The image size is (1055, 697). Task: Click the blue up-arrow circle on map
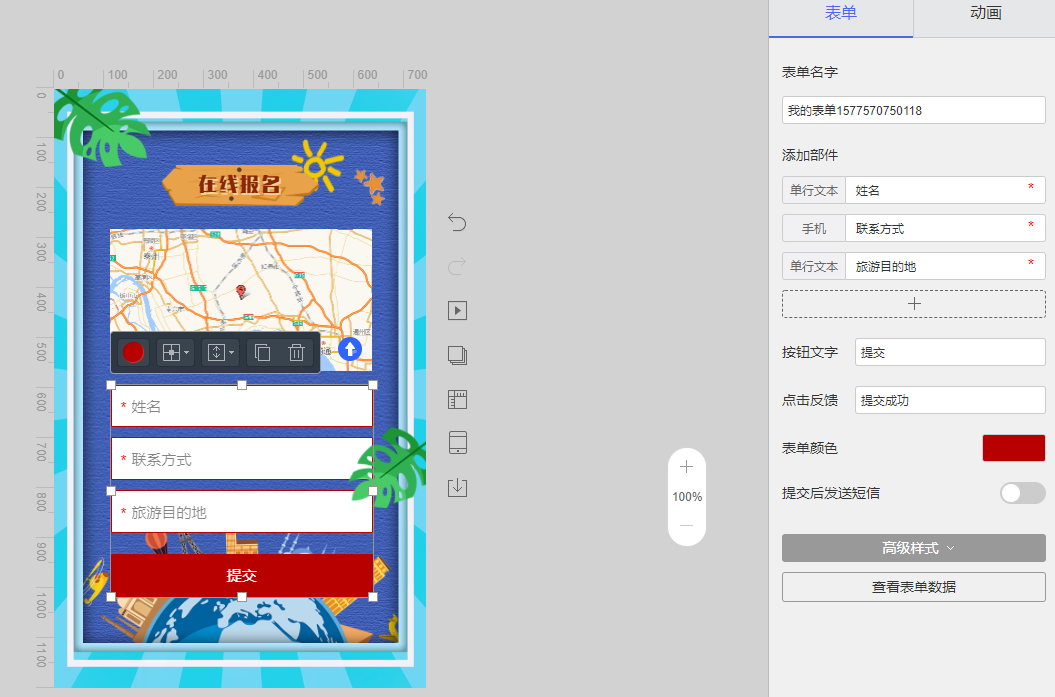(350, 349)
